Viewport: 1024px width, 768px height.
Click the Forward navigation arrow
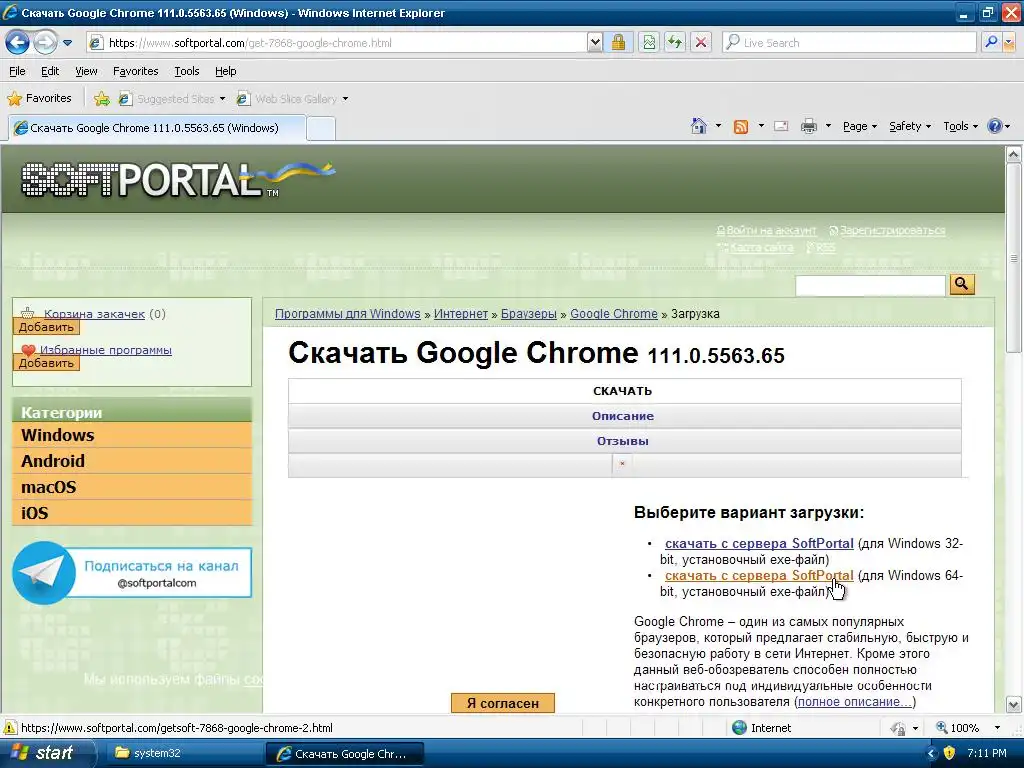coord(45,43)
